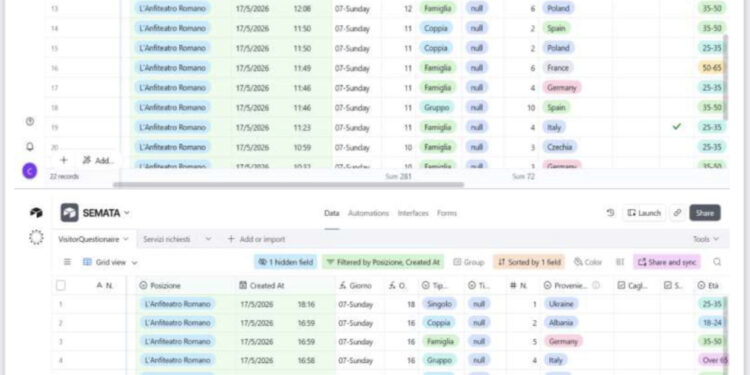The height and width of the screenshot is (375, 750).
Task: Click Posizione field header
Action: (x=186, y=286)
